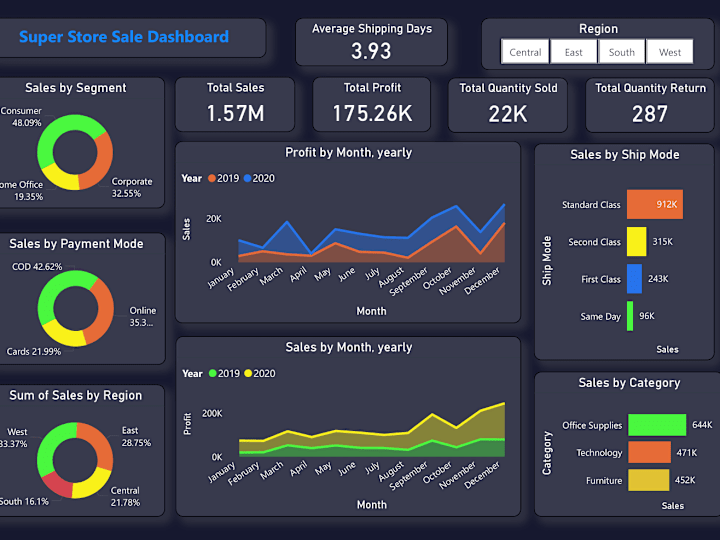This screenshot has width=720, height=540.
Task: Click the Sales by Category title
Action: [x=629, y=383]
